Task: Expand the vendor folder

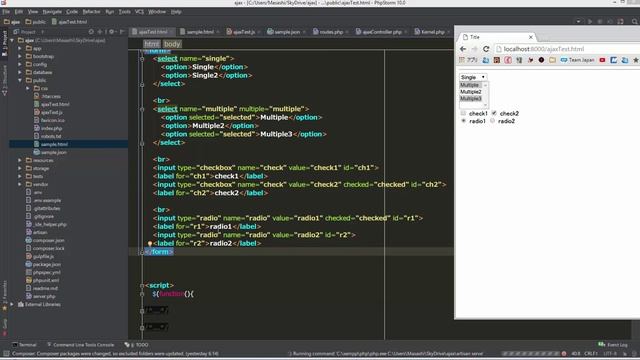Action: [20, 184]
